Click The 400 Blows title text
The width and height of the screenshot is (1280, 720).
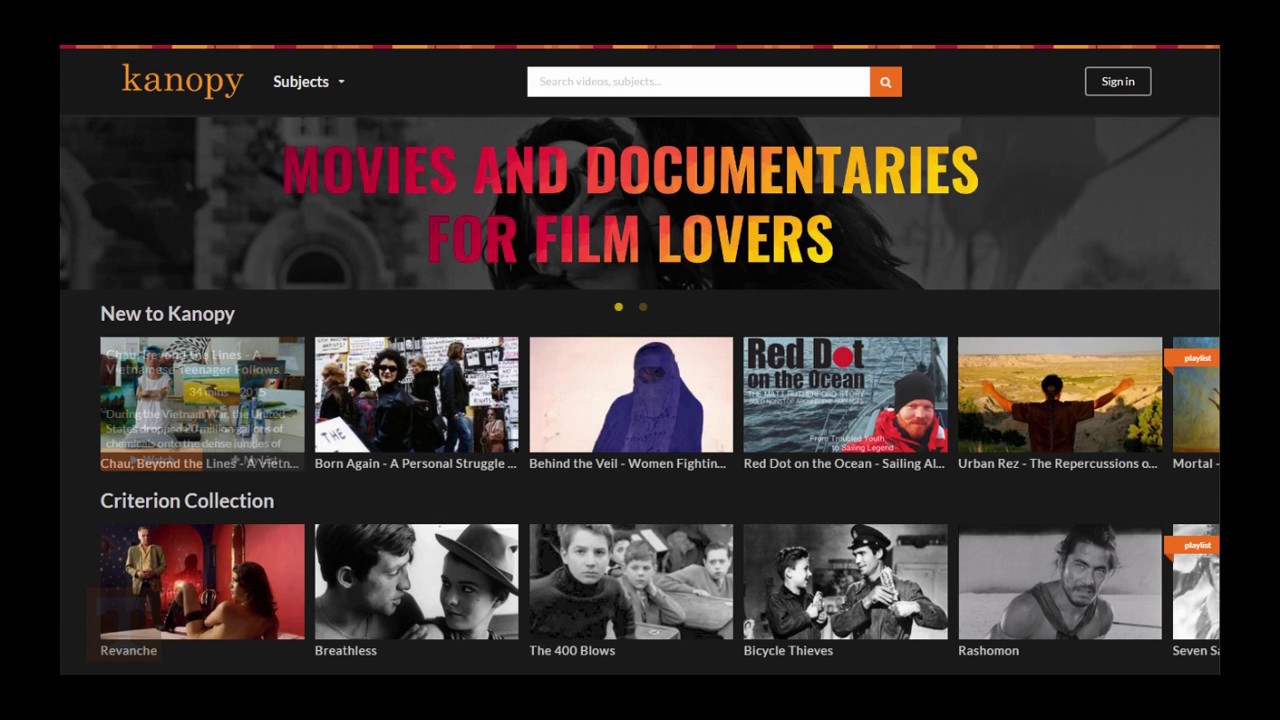point(572,651)
